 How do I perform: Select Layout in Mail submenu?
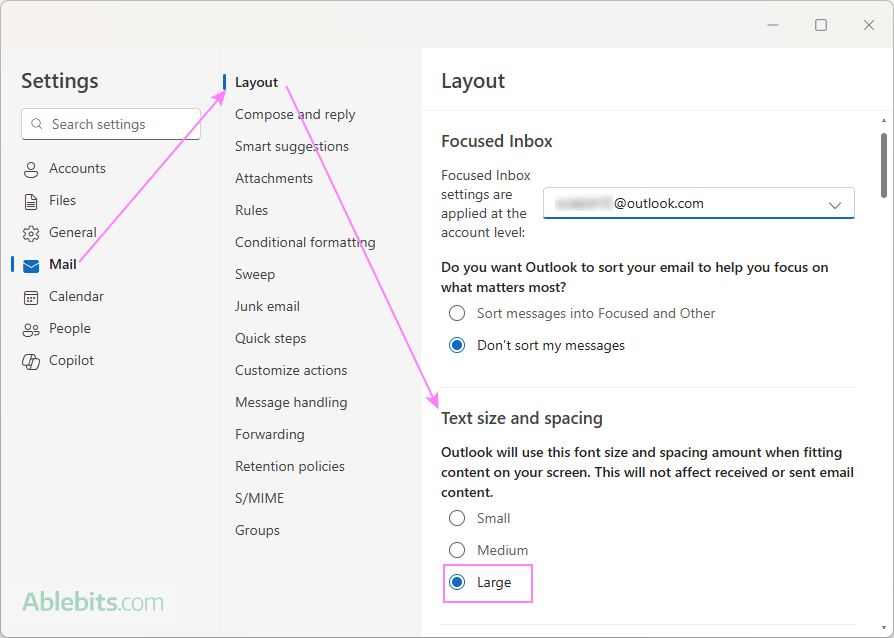[x=256, y=82]
